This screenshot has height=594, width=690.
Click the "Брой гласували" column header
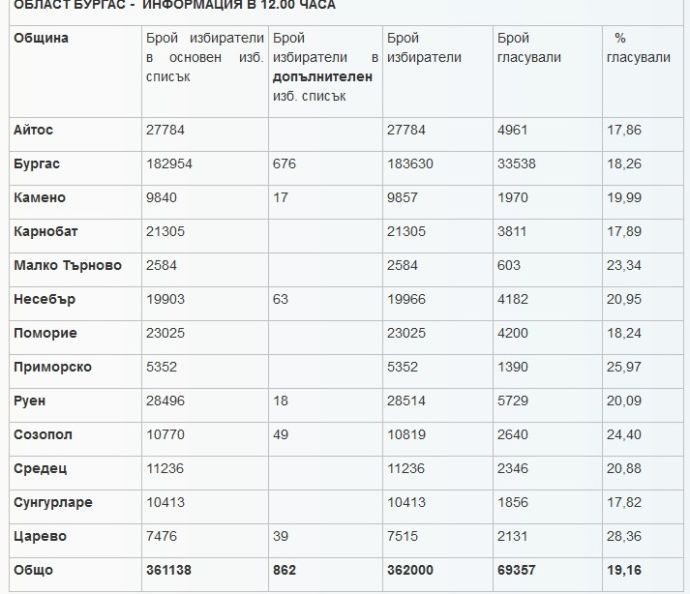pos(528,48)
